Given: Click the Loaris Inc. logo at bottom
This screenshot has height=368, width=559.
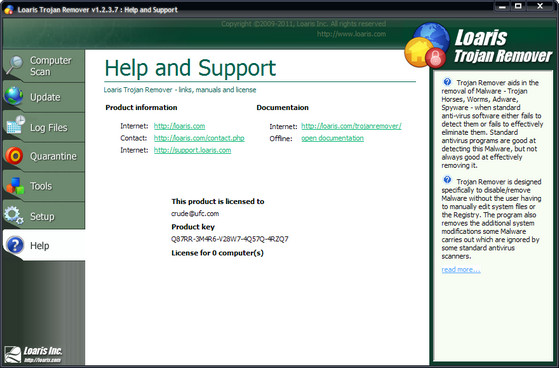Looking at the screenshot, I should 33,354.
